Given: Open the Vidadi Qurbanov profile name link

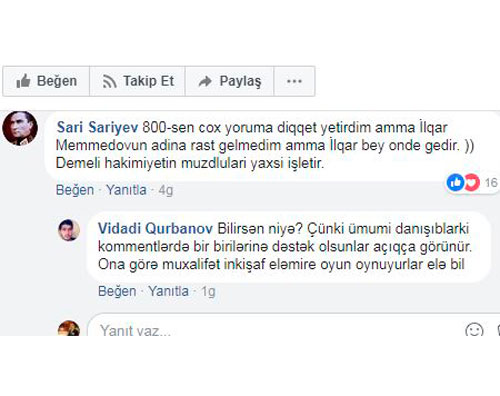Looking at the screenshot, I should (155, 229).
